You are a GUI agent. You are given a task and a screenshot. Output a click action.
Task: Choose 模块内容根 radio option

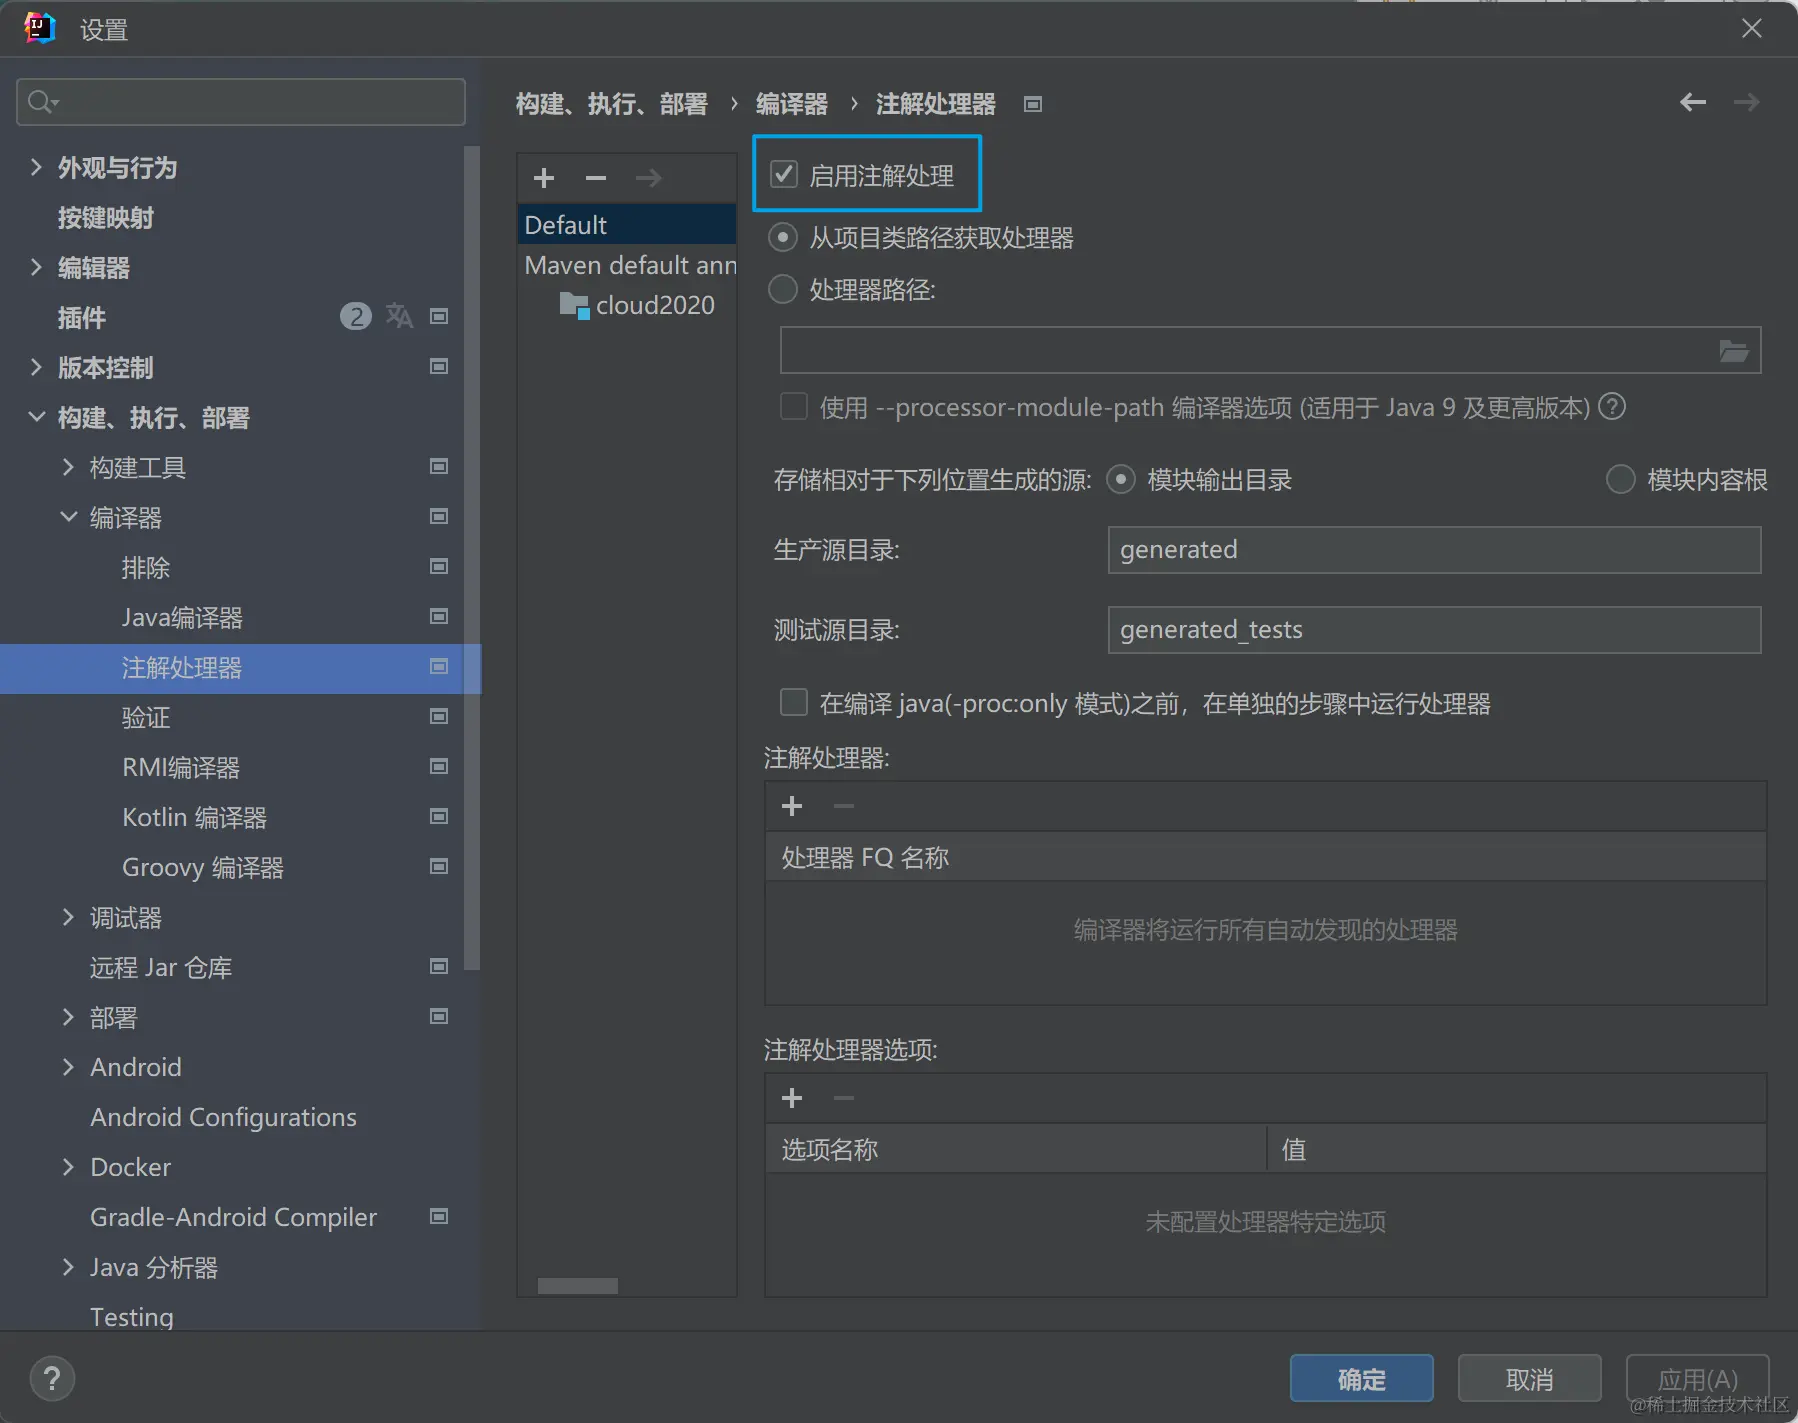1620,480
